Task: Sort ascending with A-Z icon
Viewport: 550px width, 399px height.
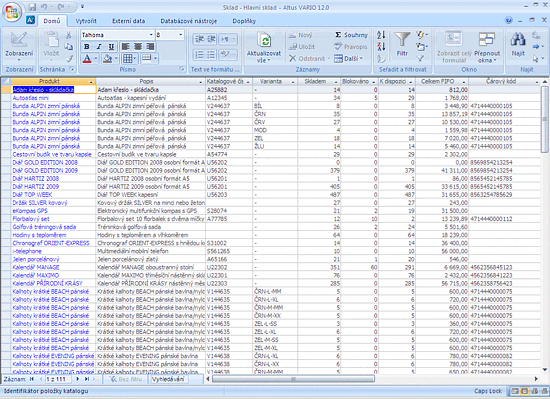Action: tap(381, 35)
